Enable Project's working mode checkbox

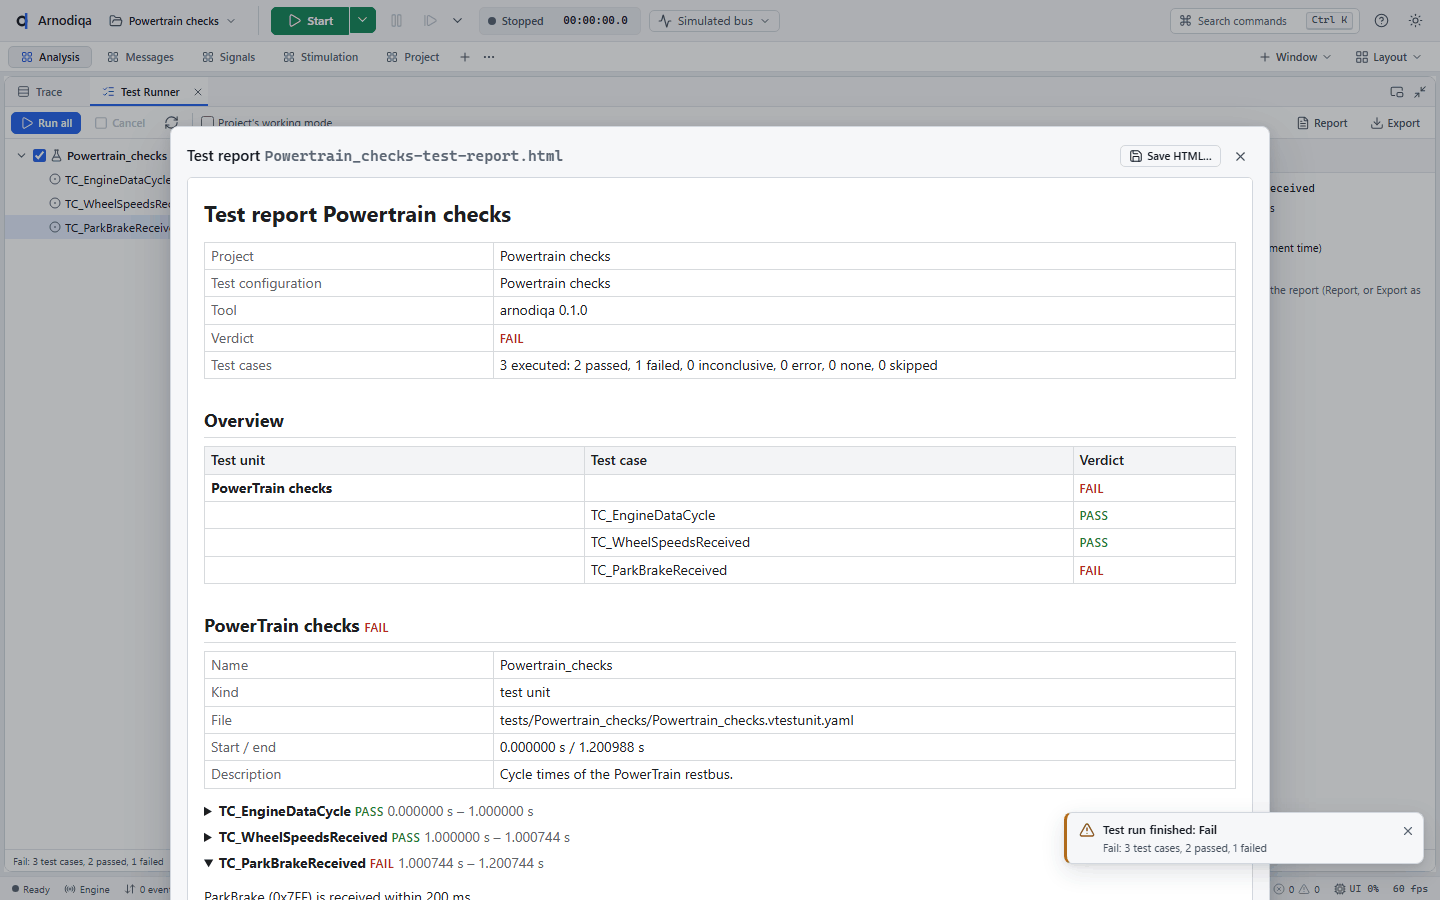click(207, 123)
